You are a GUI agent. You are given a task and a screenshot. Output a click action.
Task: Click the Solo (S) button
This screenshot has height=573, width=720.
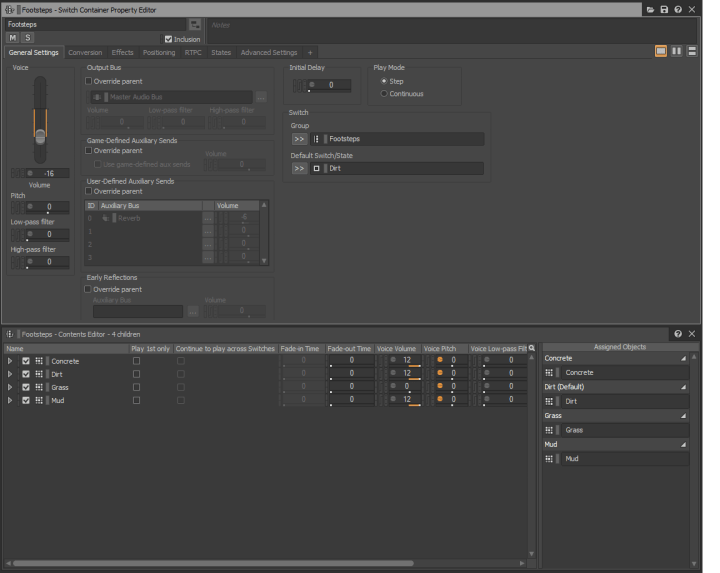28,38
